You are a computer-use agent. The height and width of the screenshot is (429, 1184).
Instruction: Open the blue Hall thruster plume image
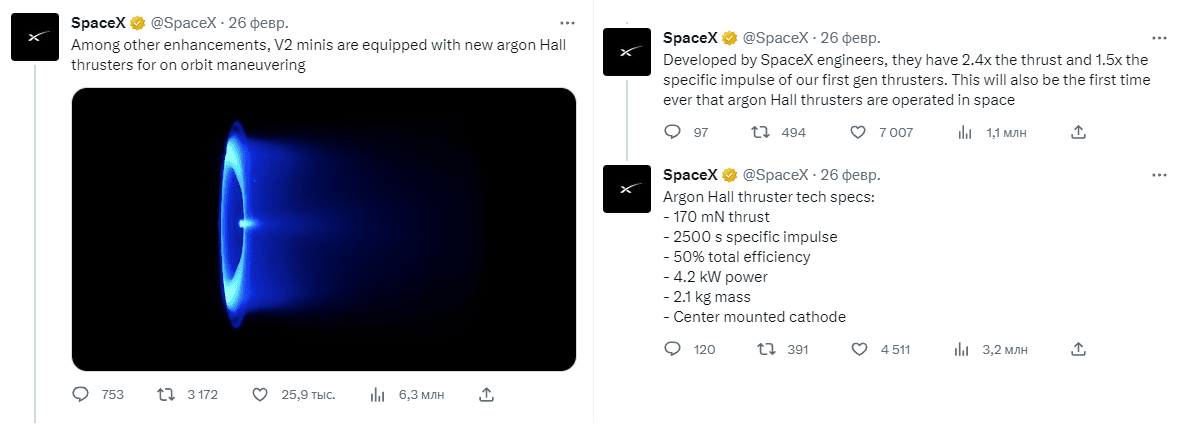(x=324, y=229)
